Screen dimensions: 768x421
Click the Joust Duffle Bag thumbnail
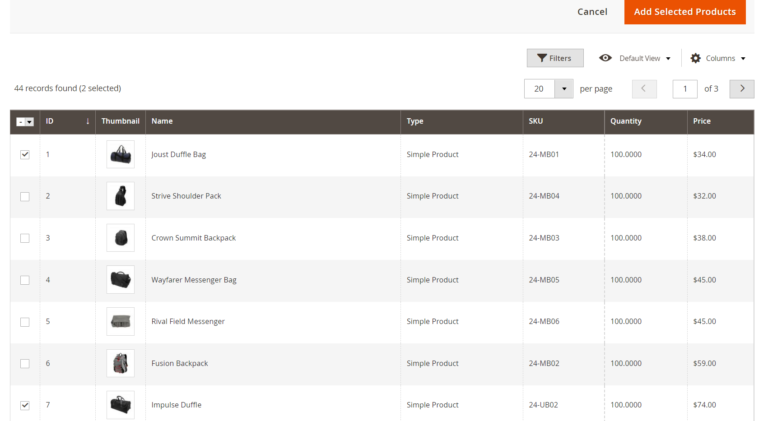[x=120, y=155]
